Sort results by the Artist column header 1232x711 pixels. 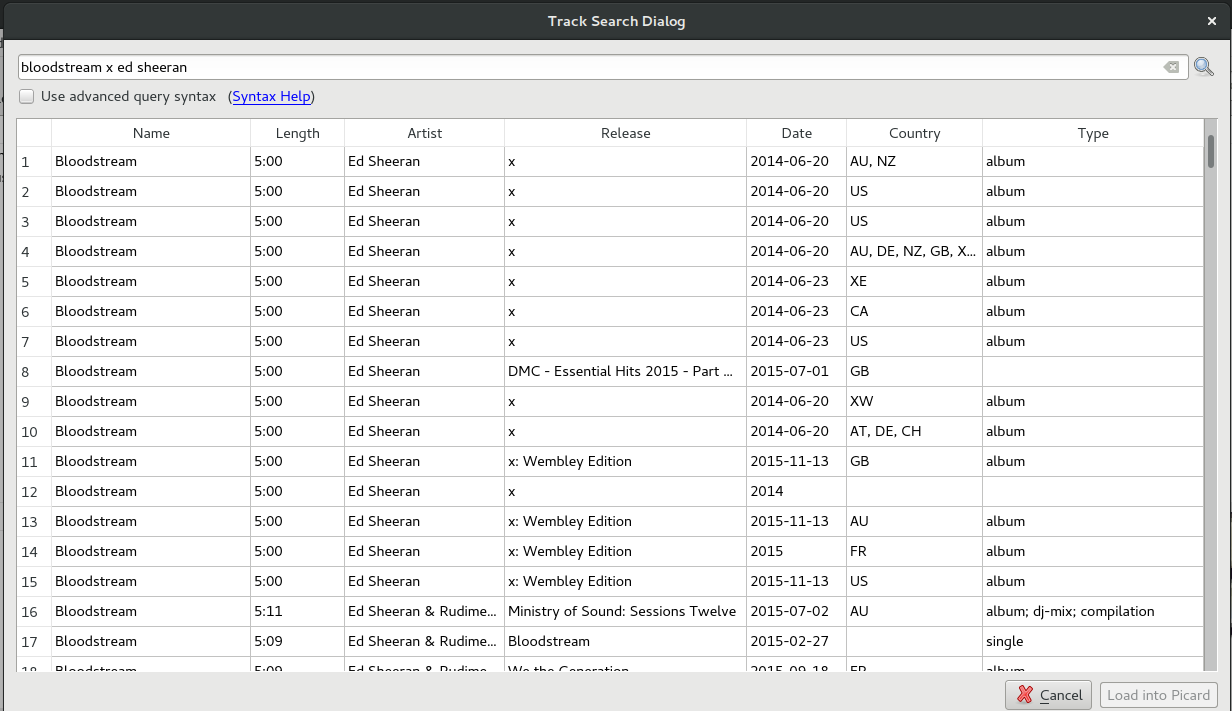point(425,133)
